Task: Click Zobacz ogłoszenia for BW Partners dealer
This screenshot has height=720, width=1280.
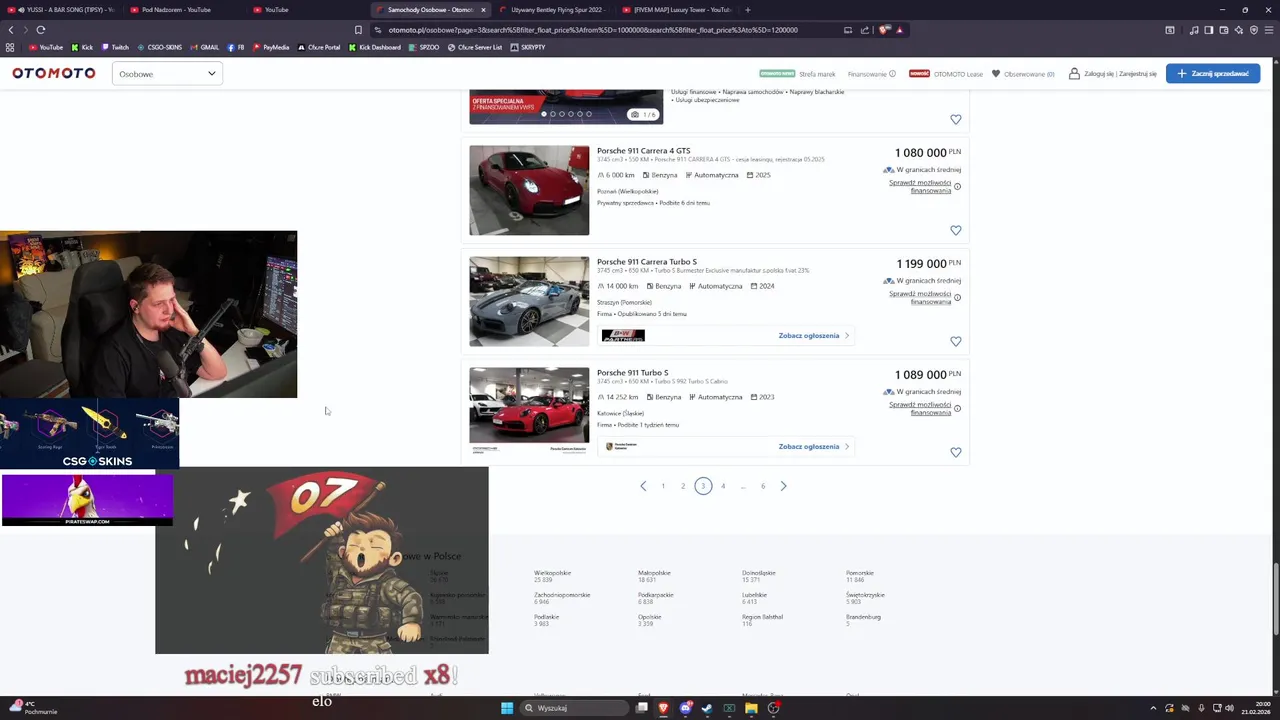Action: [x=813, y=336]
